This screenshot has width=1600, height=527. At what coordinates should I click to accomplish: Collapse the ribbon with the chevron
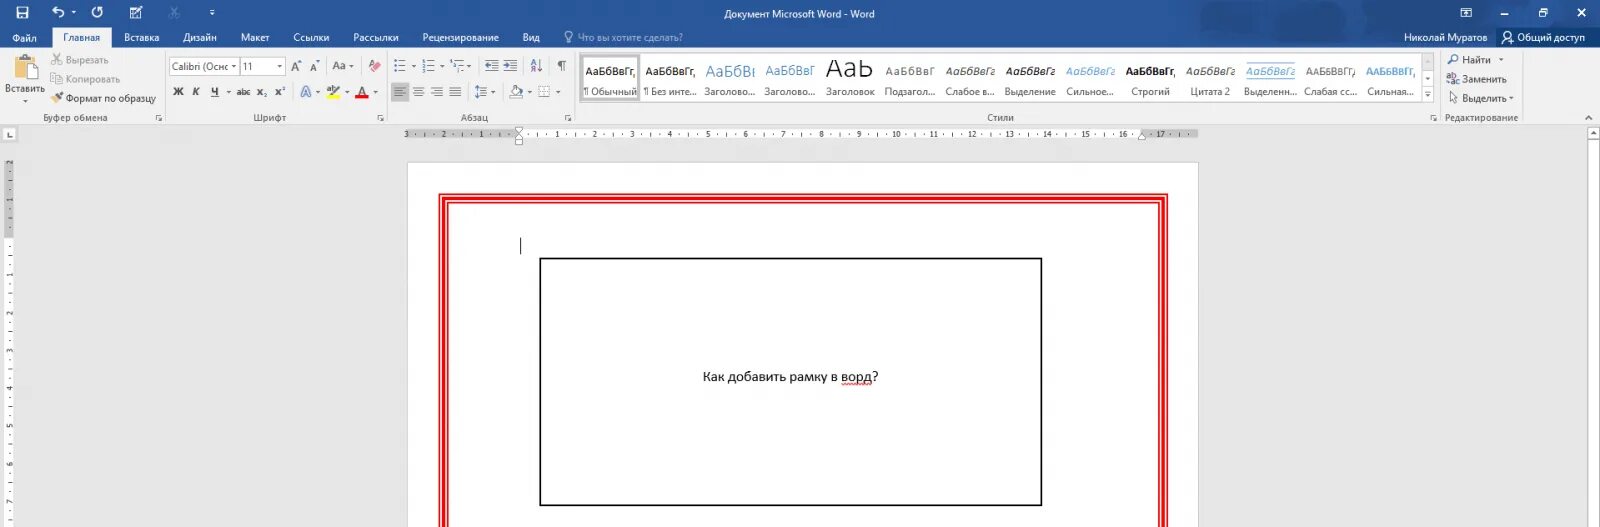click(1588, 118)
